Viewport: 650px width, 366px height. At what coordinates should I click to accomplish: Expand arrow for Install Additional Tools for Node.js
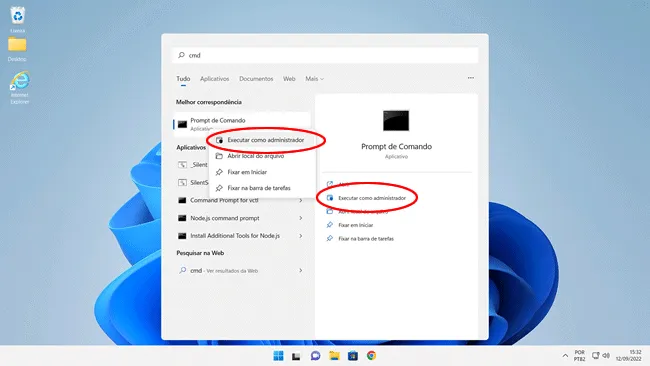301,236
